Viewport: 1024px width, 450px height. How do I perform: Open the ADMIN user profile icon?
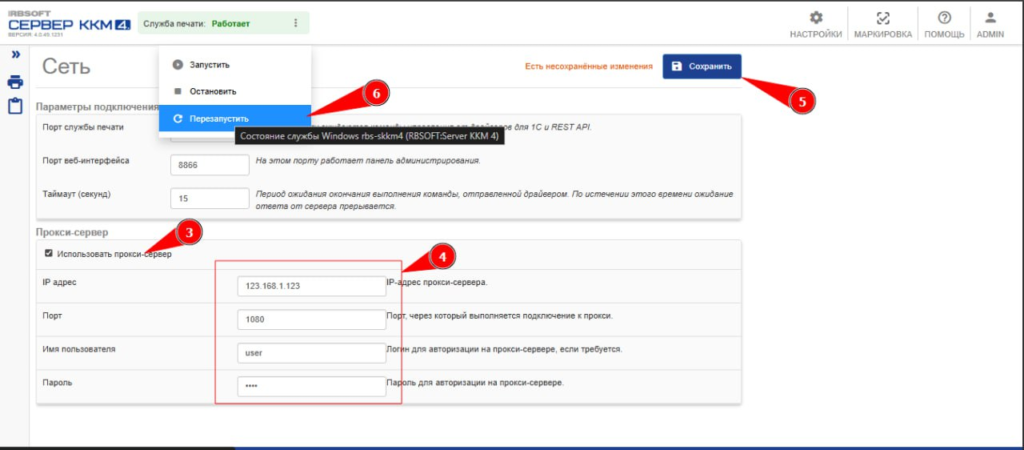click(990, 18)
